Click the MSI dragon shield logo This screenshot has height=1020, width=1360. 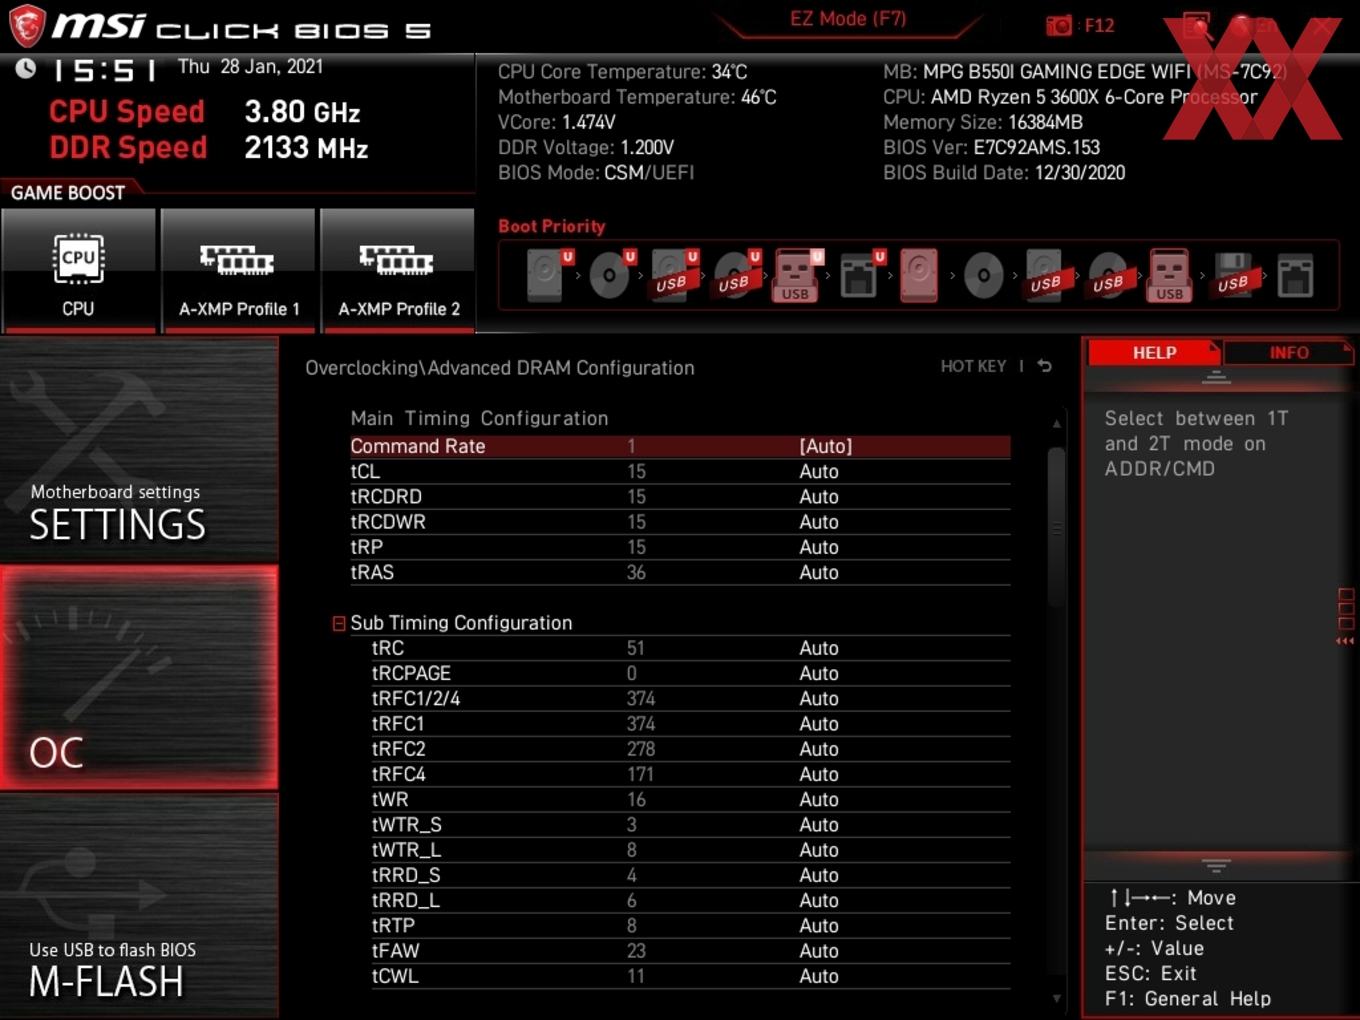point(27,26)
